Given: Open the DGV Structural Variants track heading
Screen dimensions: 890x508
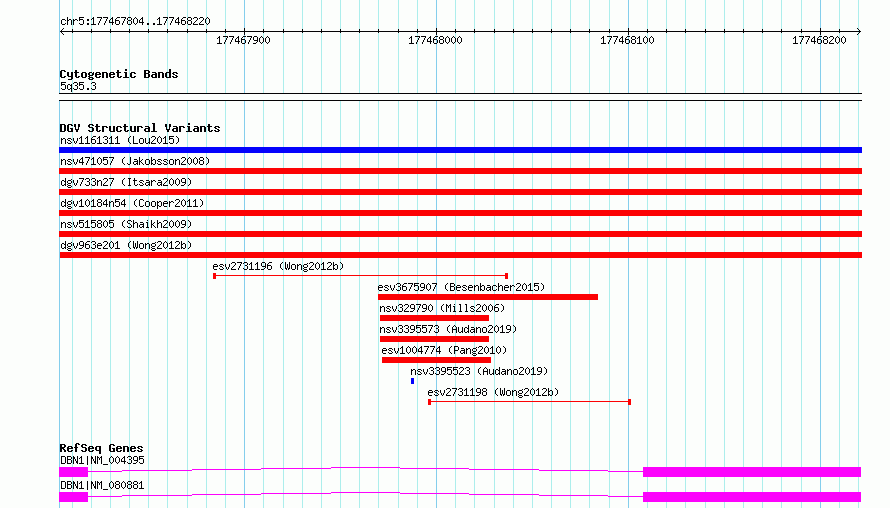Looking at the screenshot, I should tap(140, 128).
